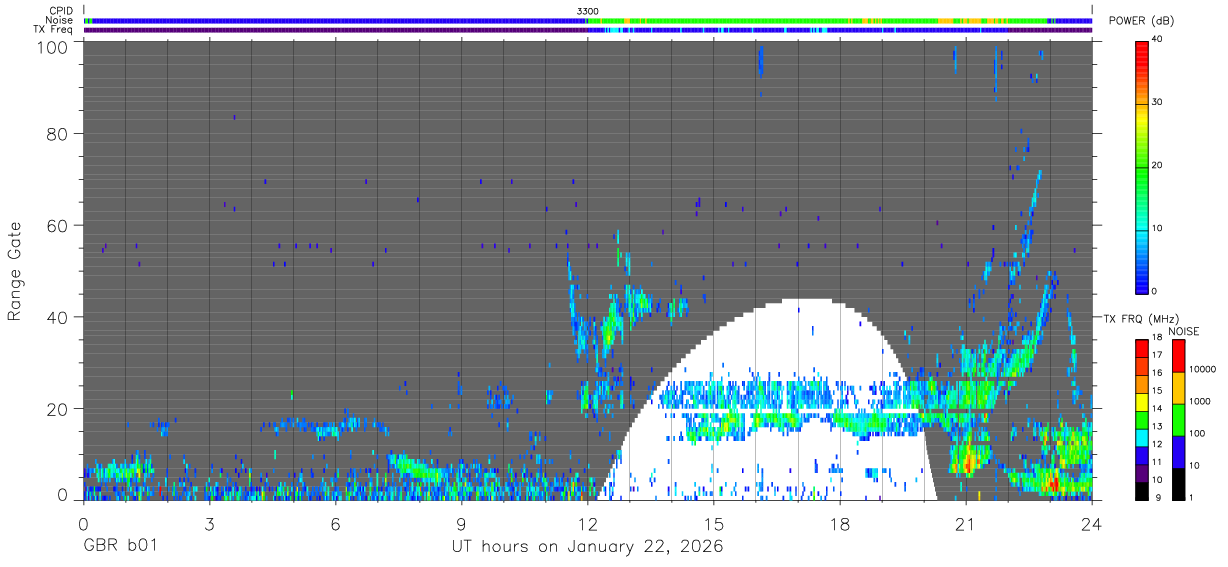
Task: Click the CPID value '3300'
Action: [588, 11]
